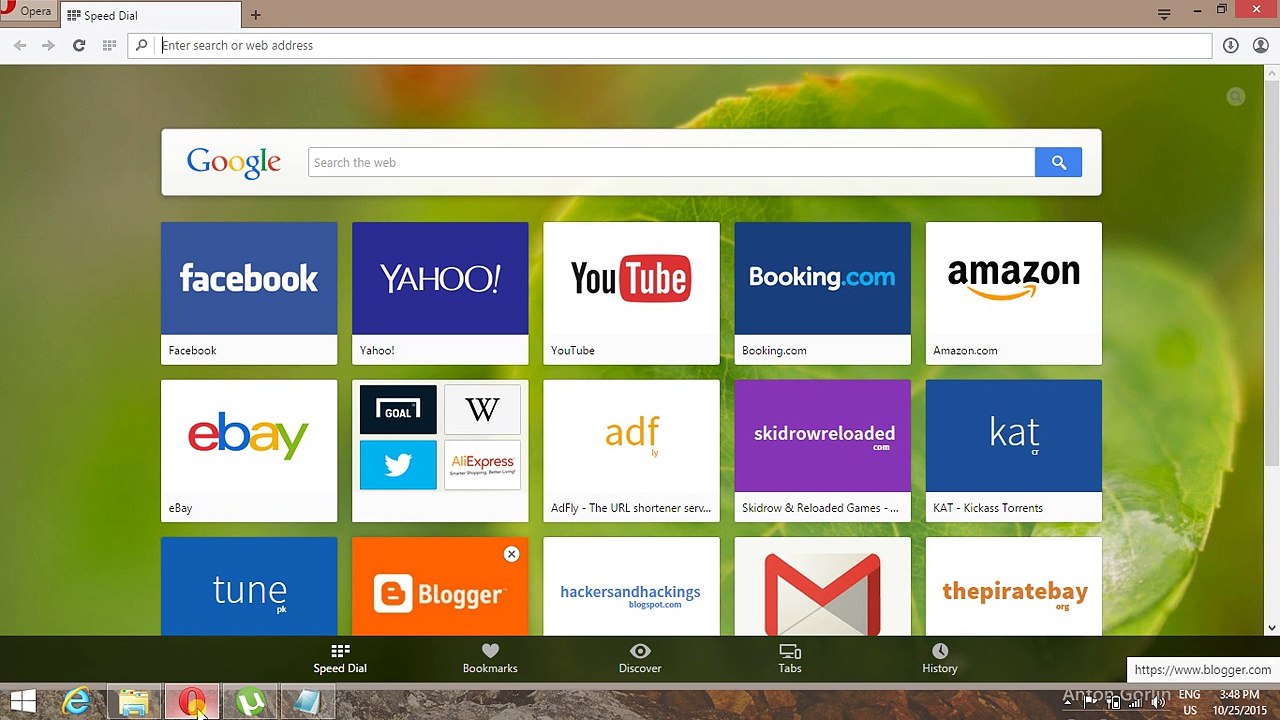
Task: Open the thepiratebay tile
Action: pyautogui.click(x=1013, y=587)
